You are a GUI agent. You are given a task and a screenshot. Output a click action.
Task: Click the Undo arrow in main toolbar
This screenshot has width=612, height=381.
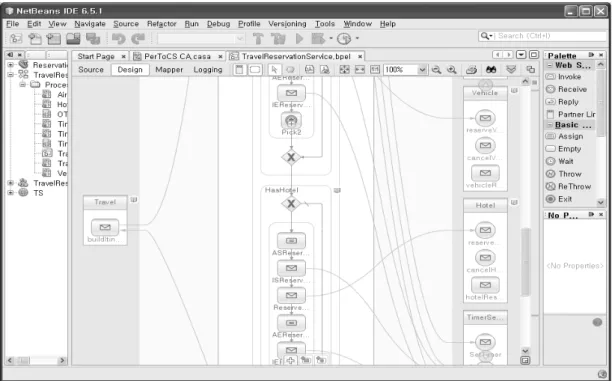118,38
